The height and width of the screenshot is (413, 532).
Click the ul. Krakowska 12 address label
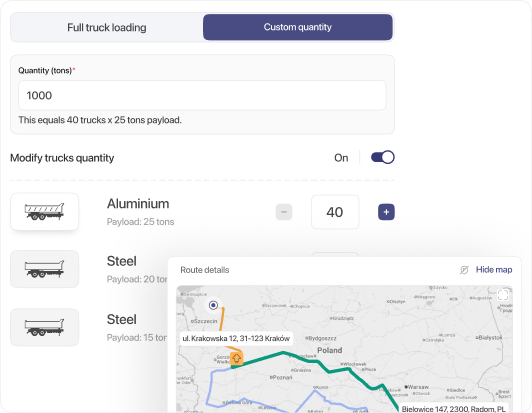point(236,338)
